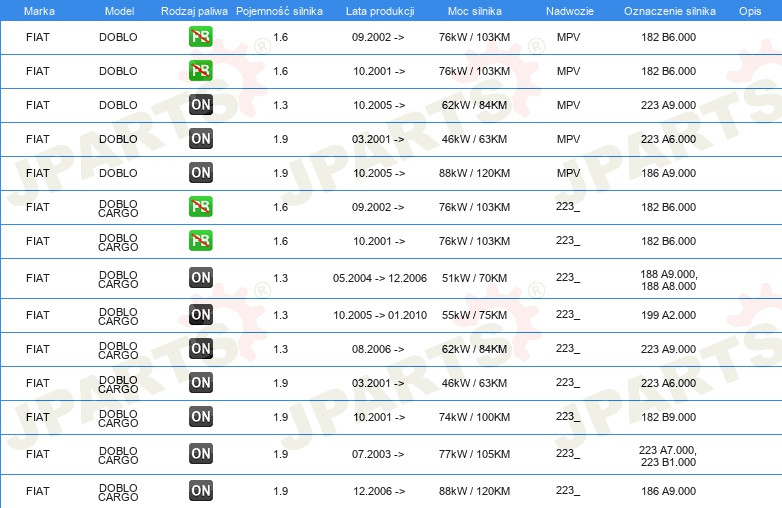Click the PB petrol icon in the DOBLO MPV 10.2001 row
The width and height of the screenshot is (782, 508).
[200, 71]
